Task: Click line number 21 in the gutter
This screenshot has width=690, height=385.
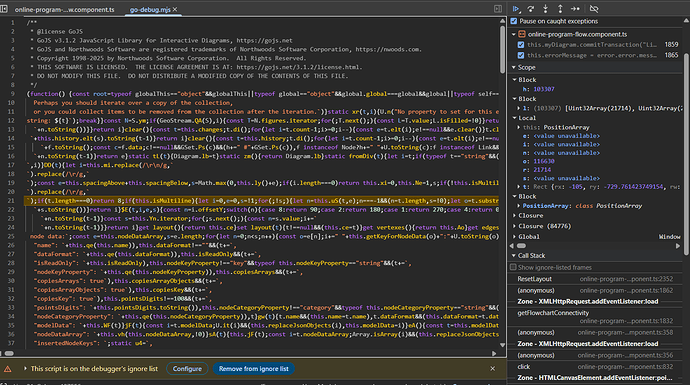Action: (11, 201)
